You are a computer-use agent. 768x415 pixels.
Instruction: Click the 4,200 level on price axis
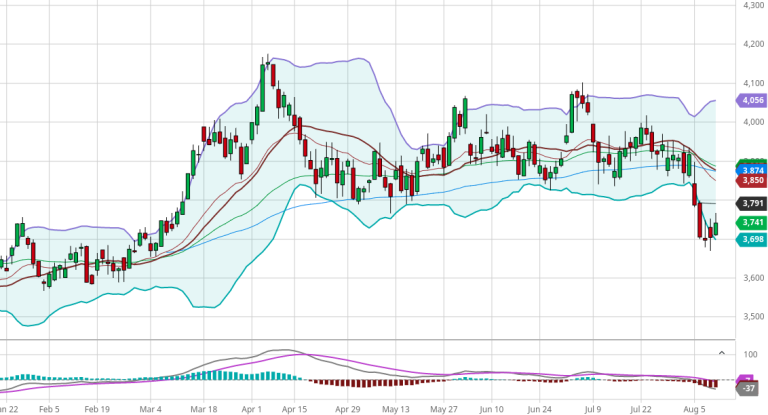coord(752,44)
